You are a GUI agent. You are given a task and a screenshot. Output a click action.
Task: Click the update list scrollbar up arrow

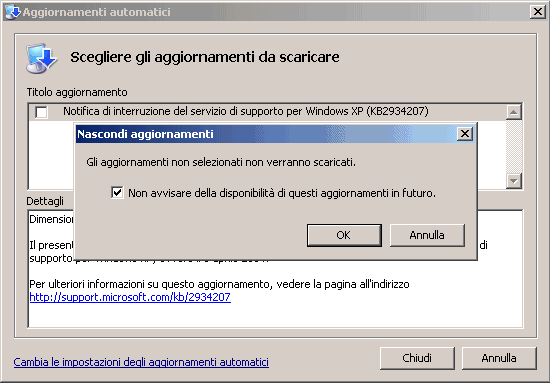click(514, 112)
